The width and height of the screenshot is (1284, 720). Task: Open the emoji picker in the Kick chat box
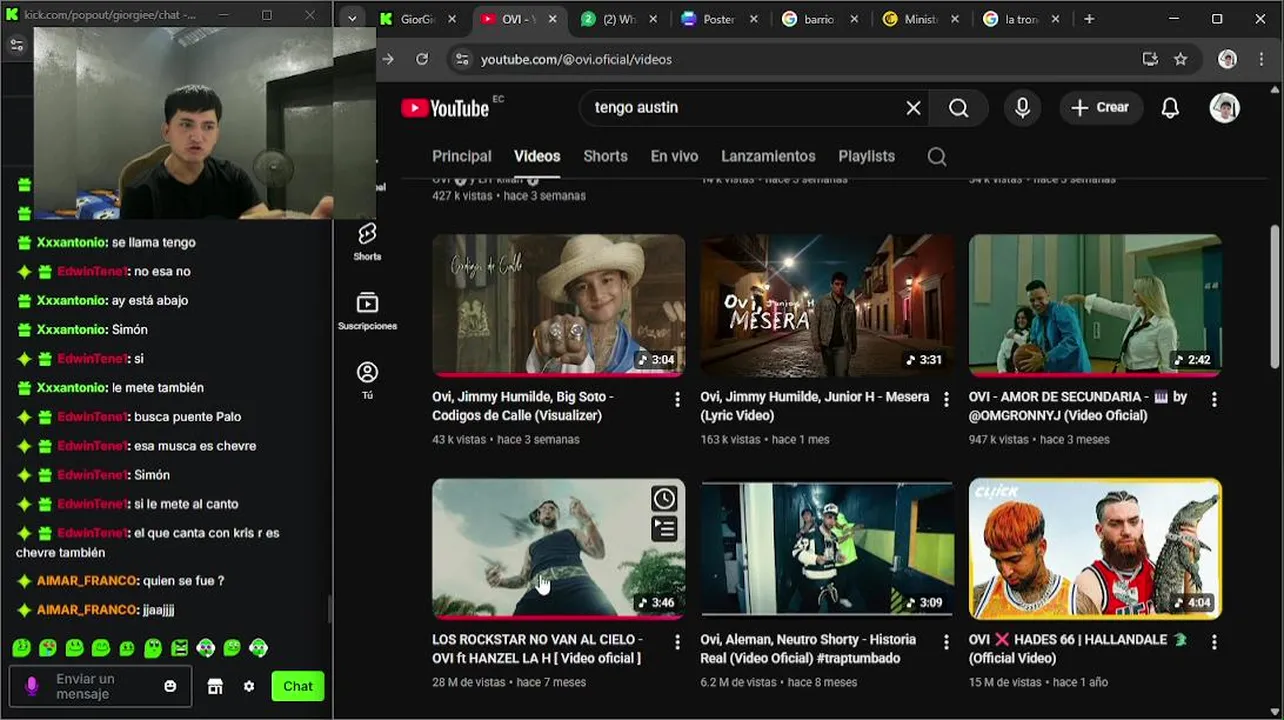pyautogui.click(x=170, y=686)
